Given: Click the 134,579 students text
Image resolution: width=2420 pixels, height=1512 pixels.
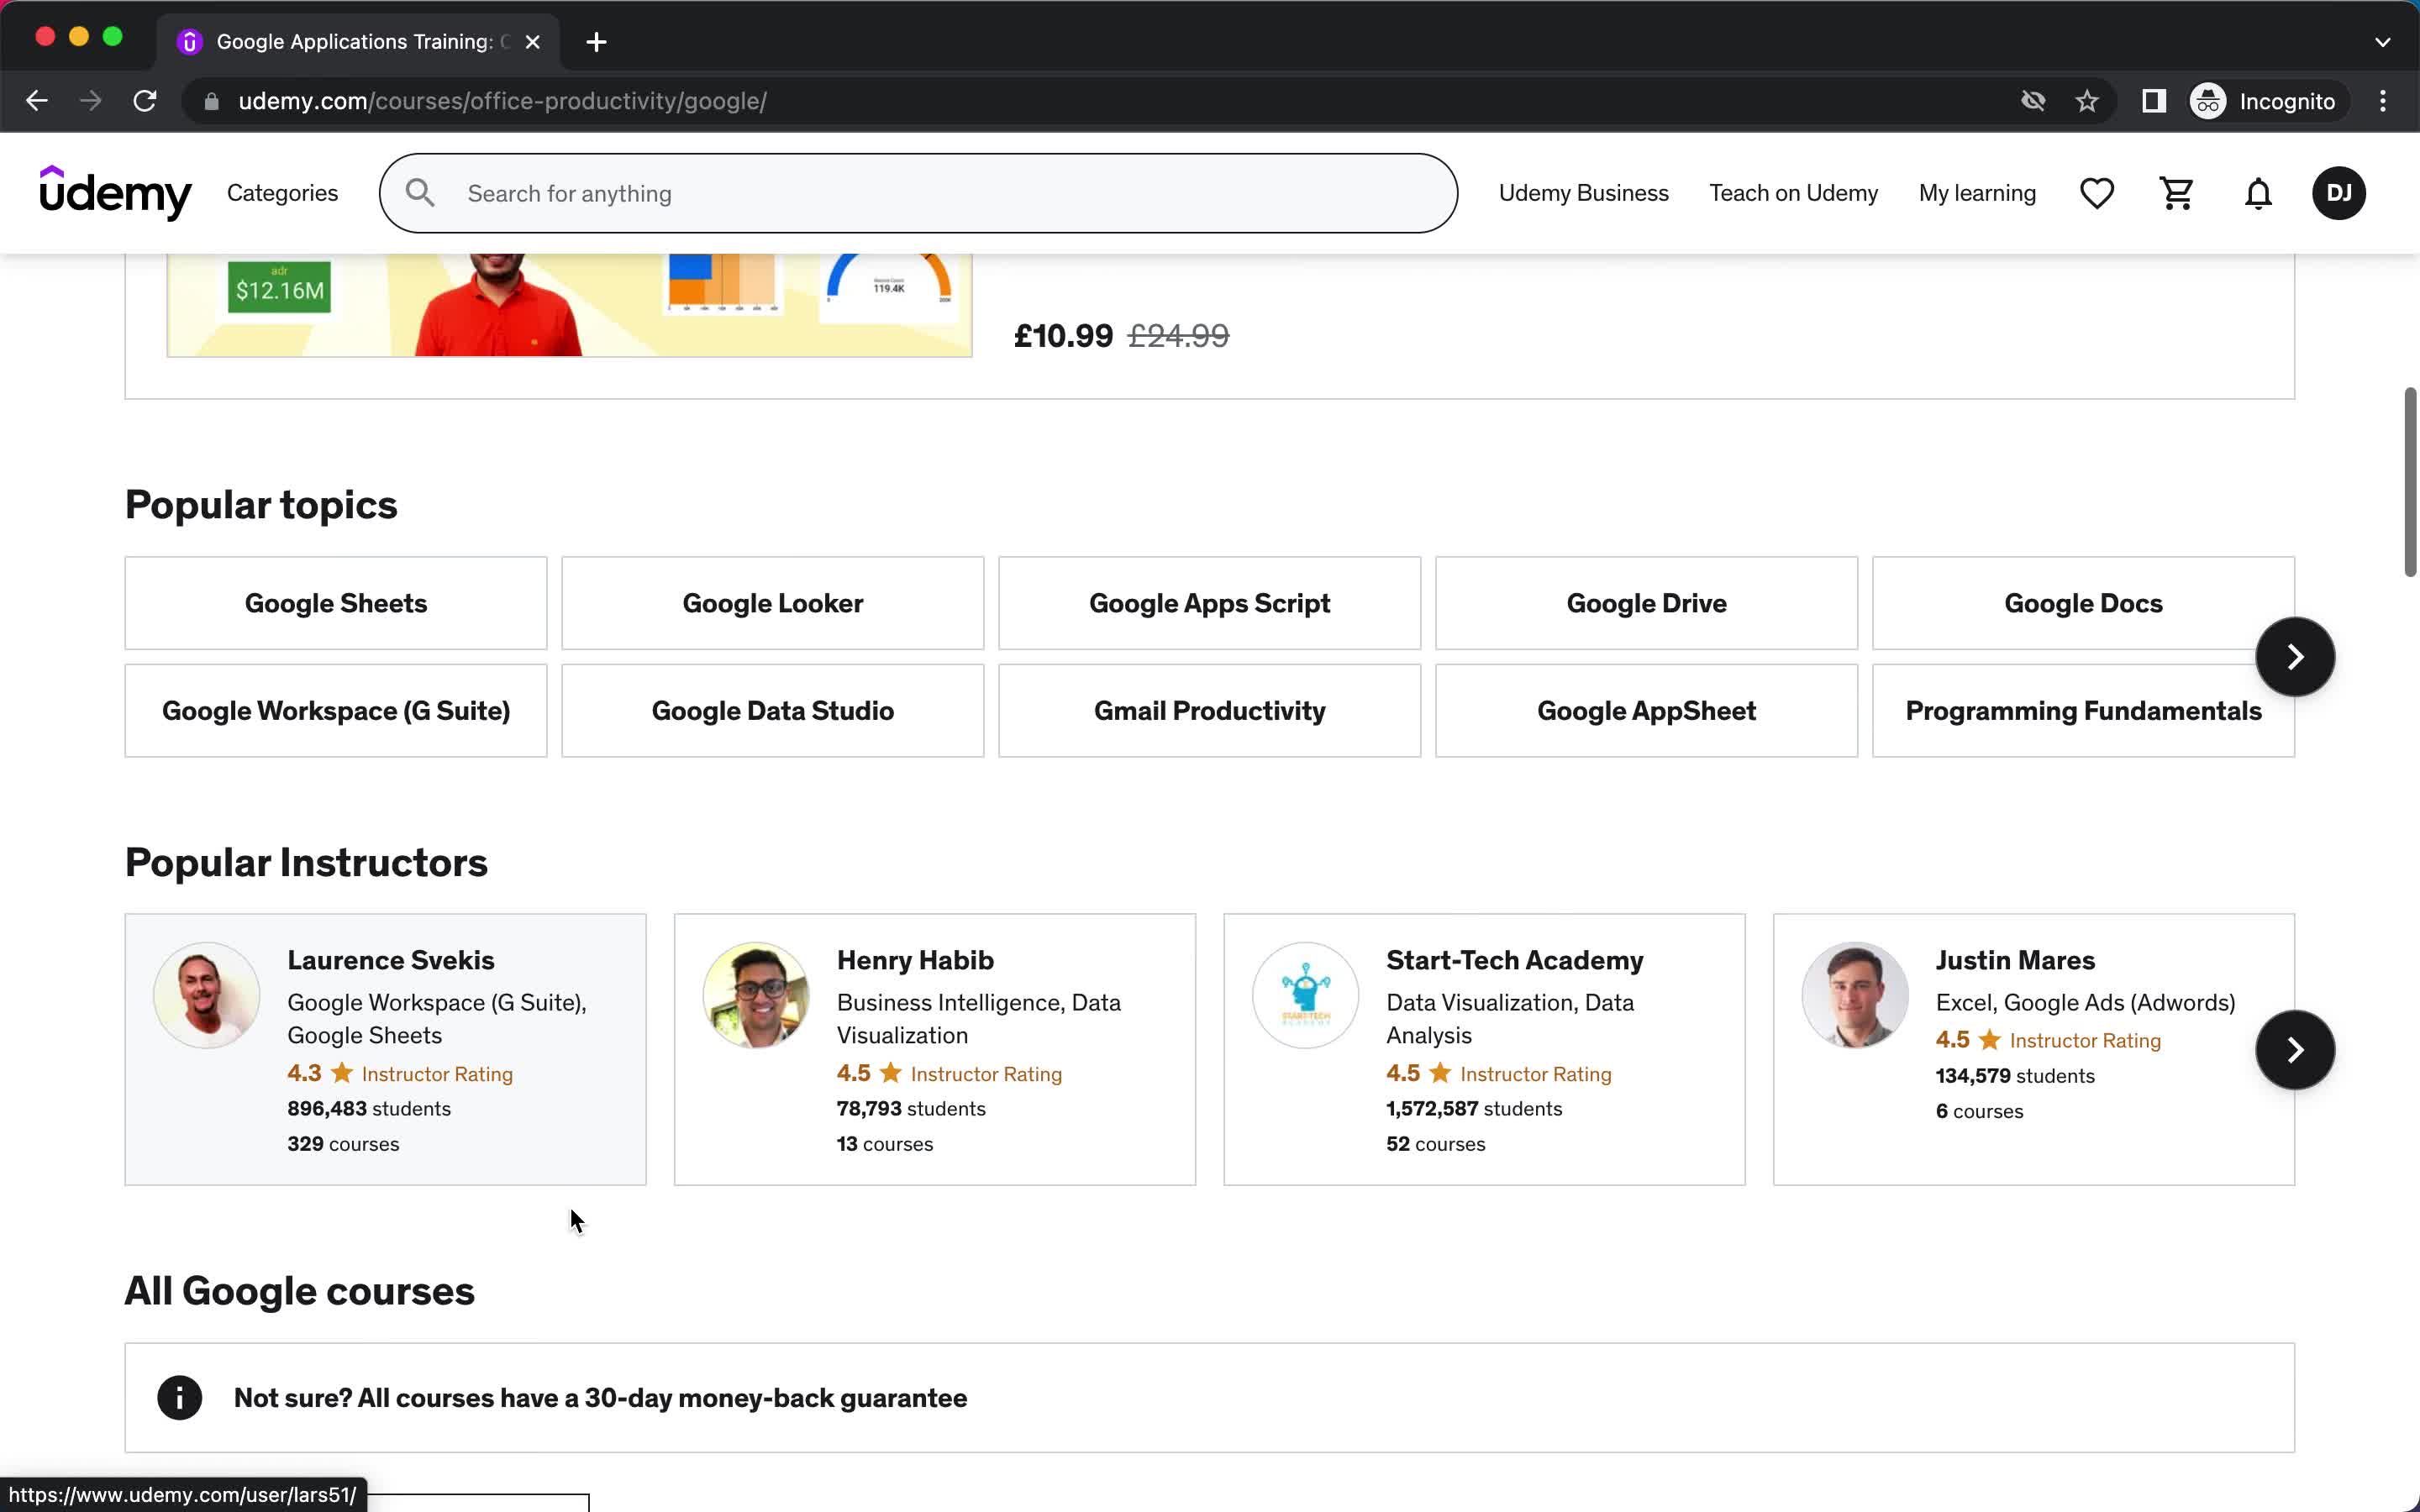Looking at the screenshot, I should point(2014,1076).
